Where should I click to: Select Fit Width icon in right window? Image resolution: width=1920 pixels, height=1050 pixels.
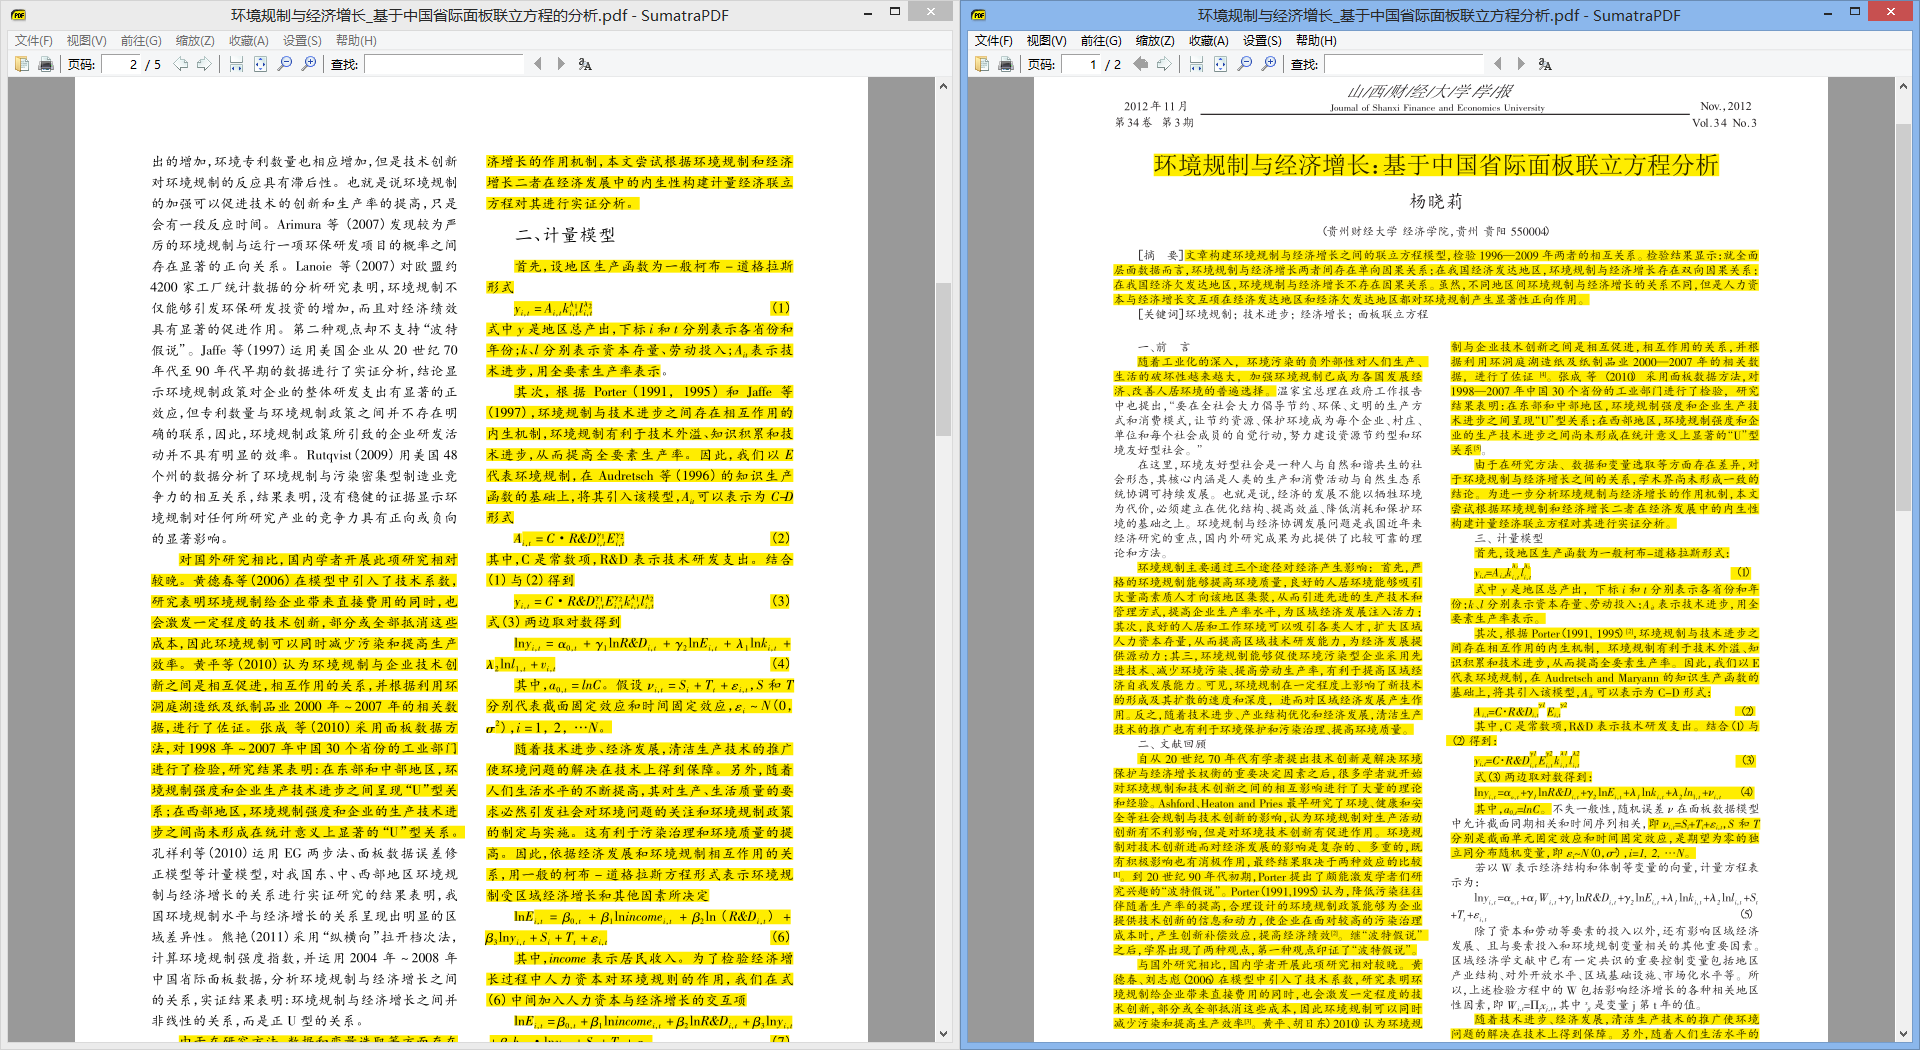[x=1197, y=64]
